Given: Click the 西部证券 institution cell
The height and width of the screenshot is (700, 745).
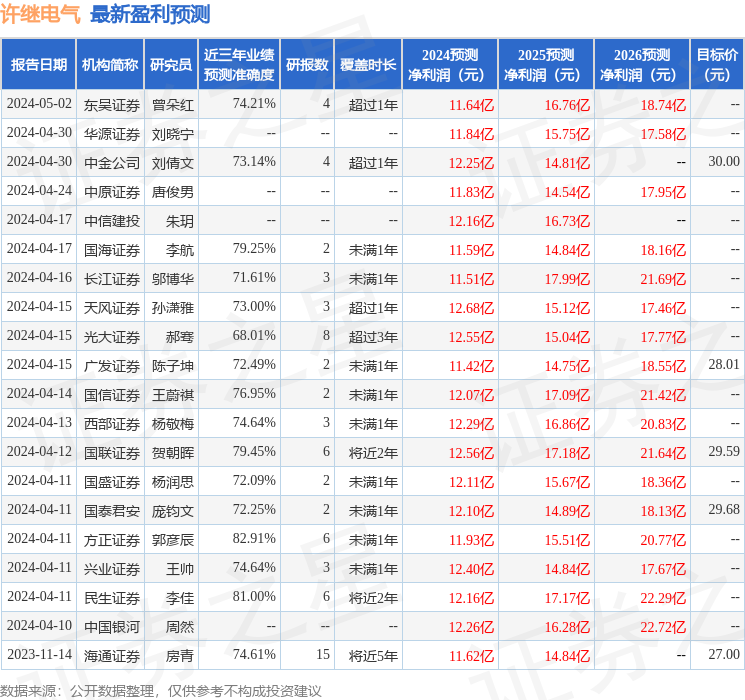Looking at the screenshot, I should [x=112, y=424].
